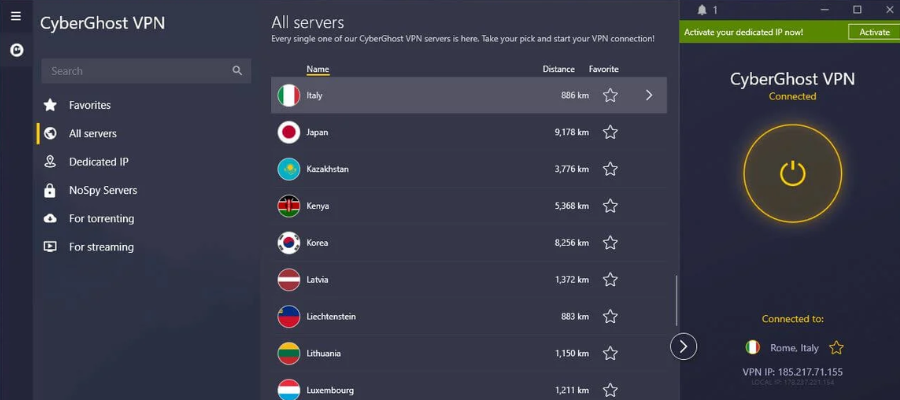Screen dimensions: 900x400
Task: Favorite Kenya with its star
Action: (610, 206)
